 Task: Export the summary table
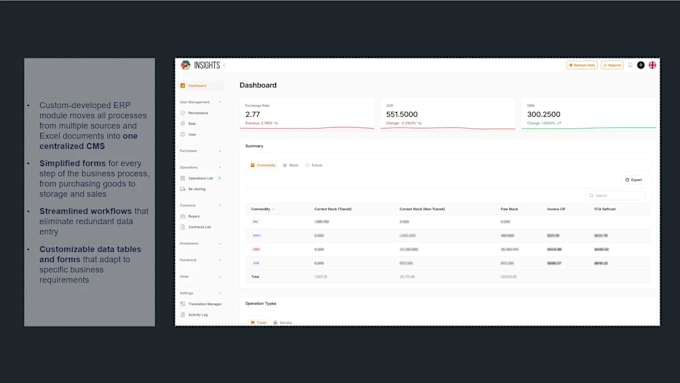click(634, 180)
